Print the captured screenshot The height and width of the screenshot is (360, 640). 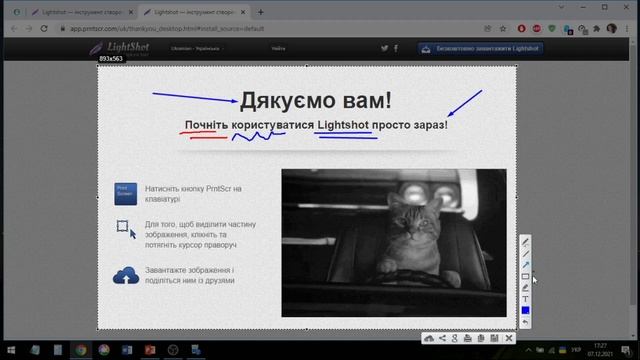click(x=468, y=338)
